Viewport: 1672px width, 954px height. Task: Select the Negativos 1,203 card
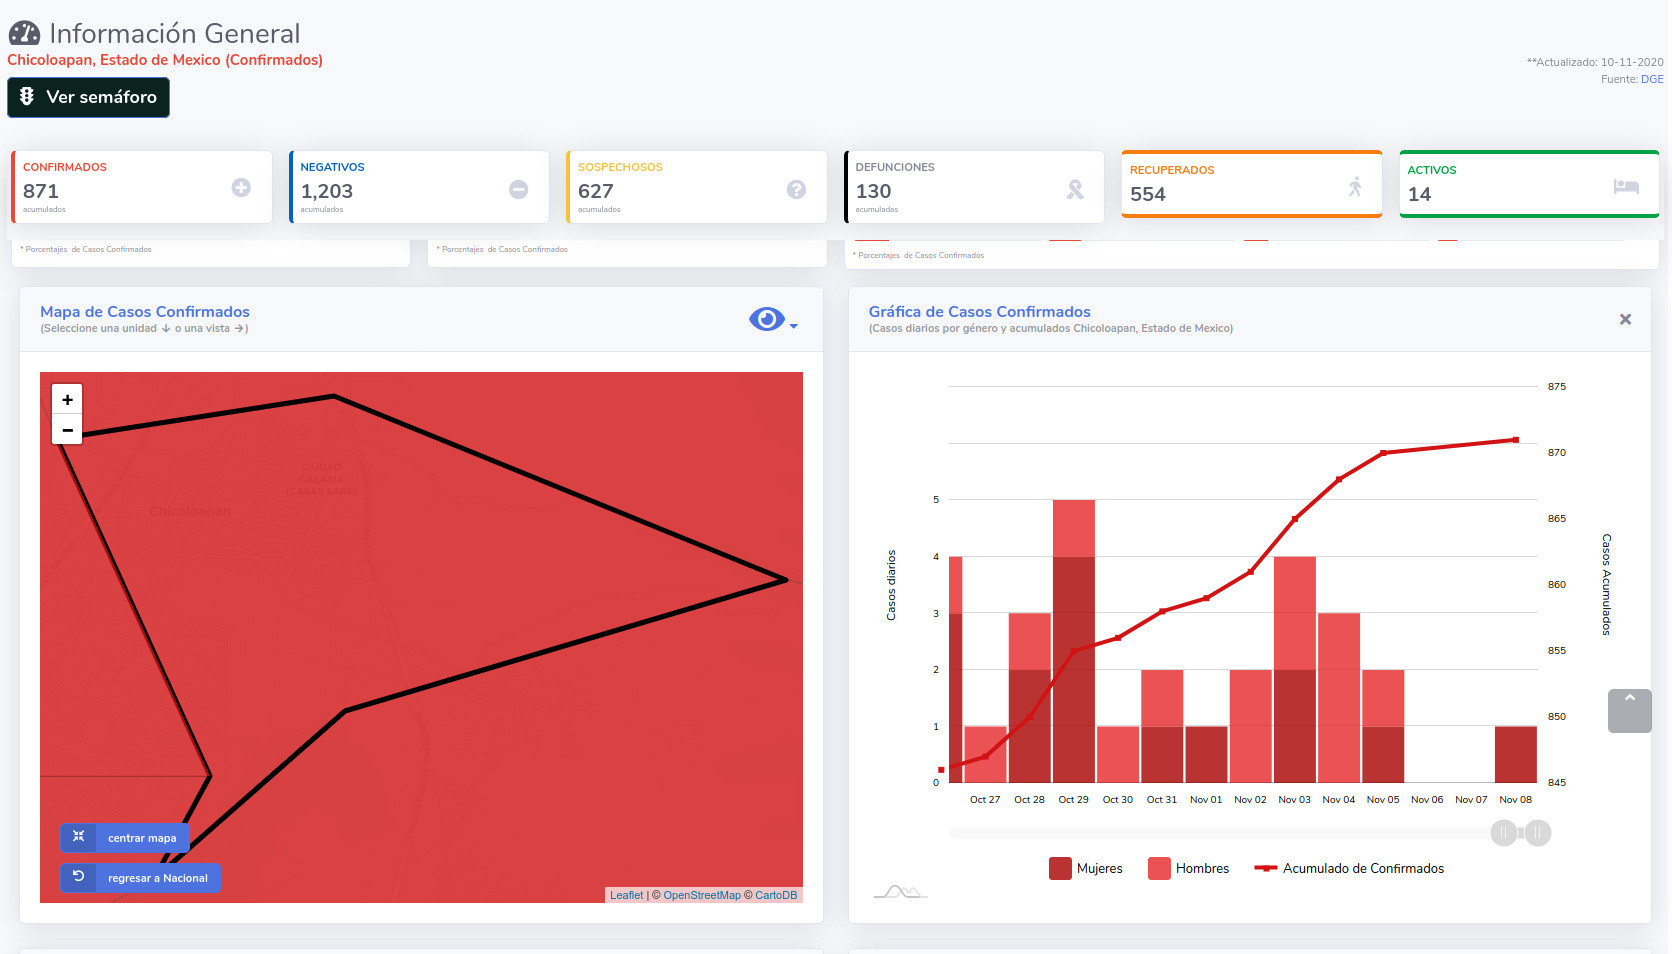pos(419,187)
